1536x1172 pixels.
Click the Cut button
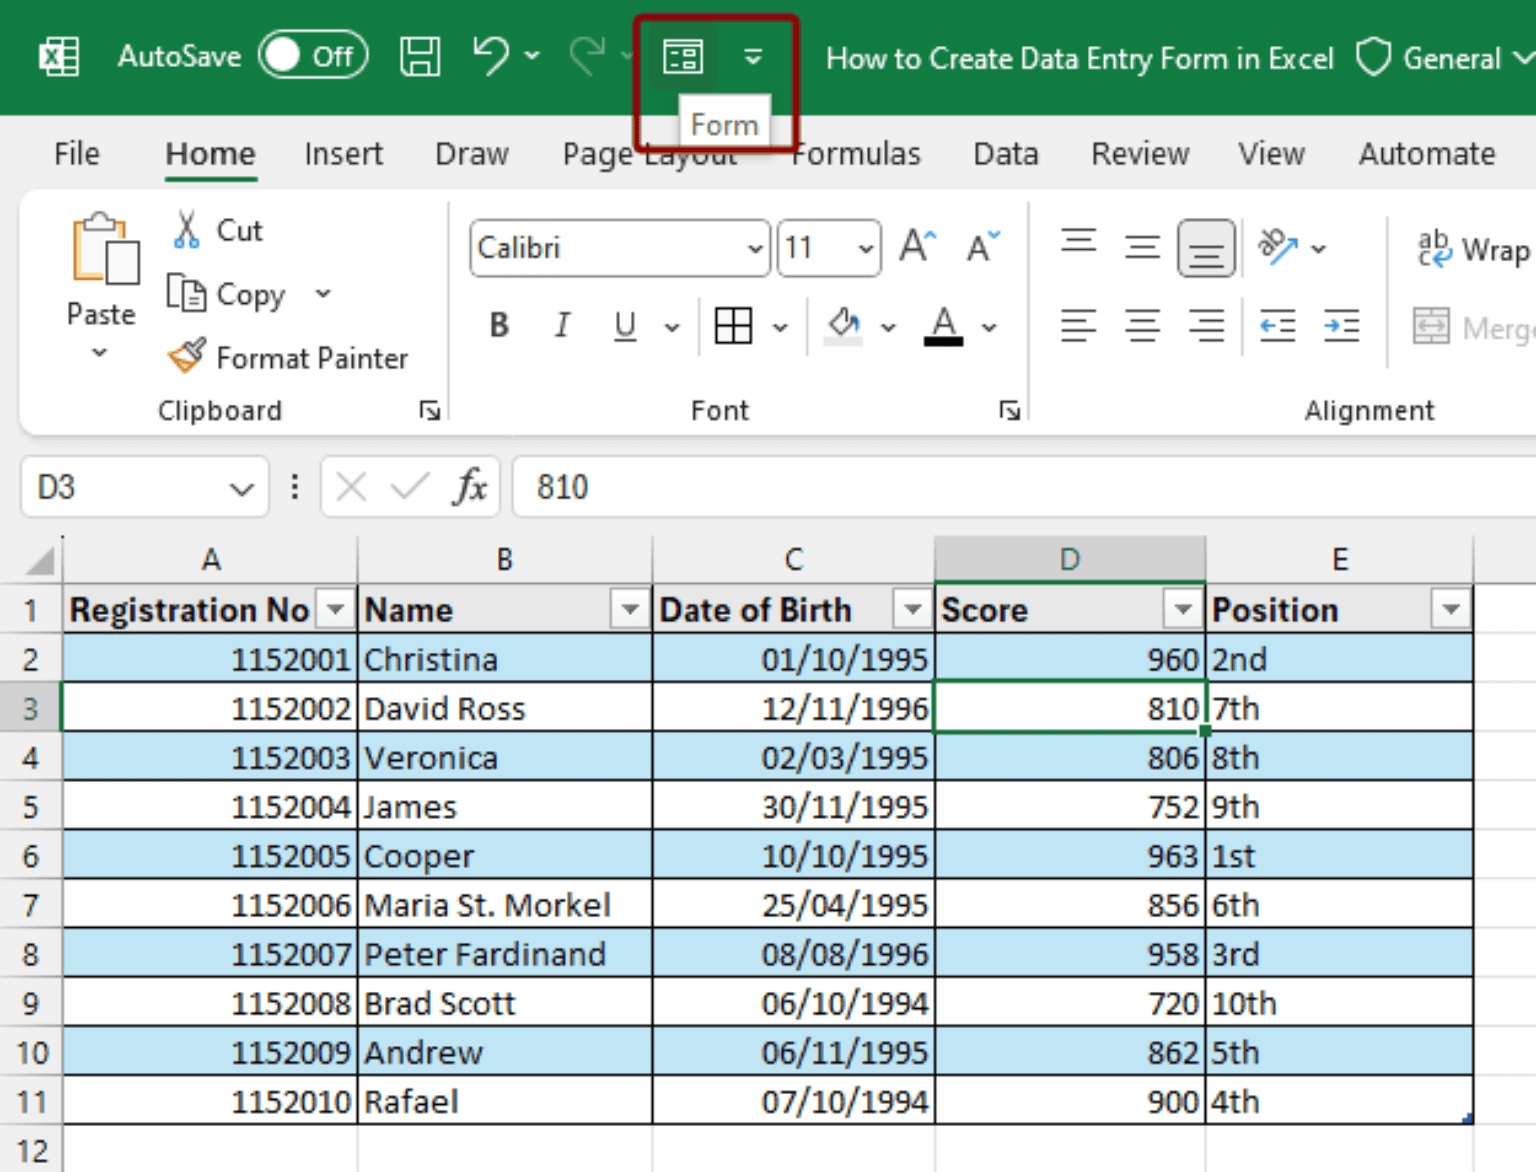[x=218, y=231]
